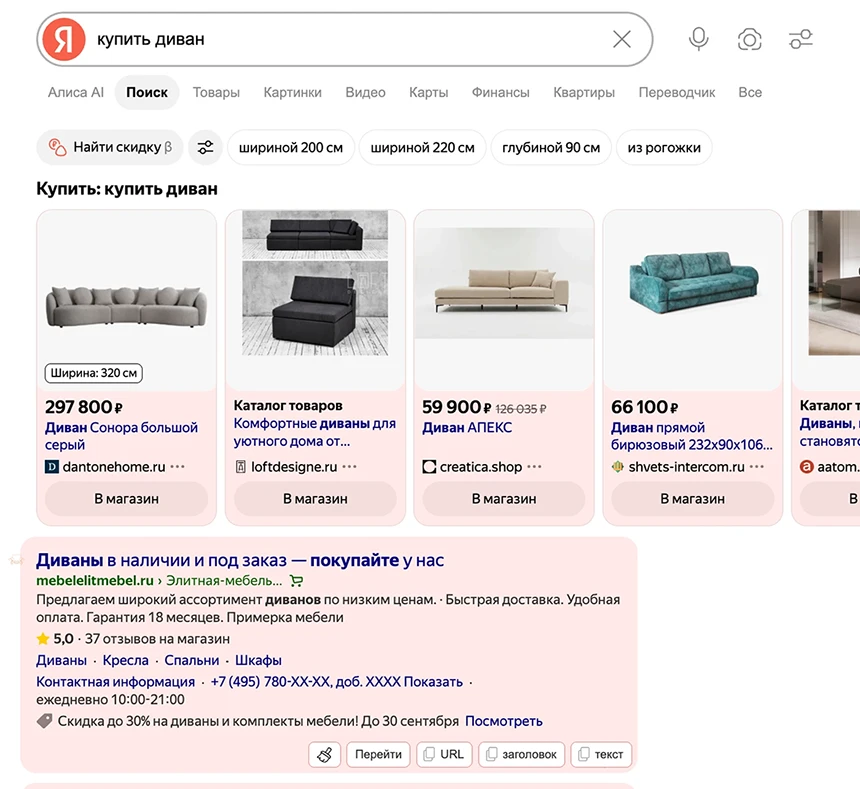Click the Найти скидку chip
860x789 pixels.
110,147
